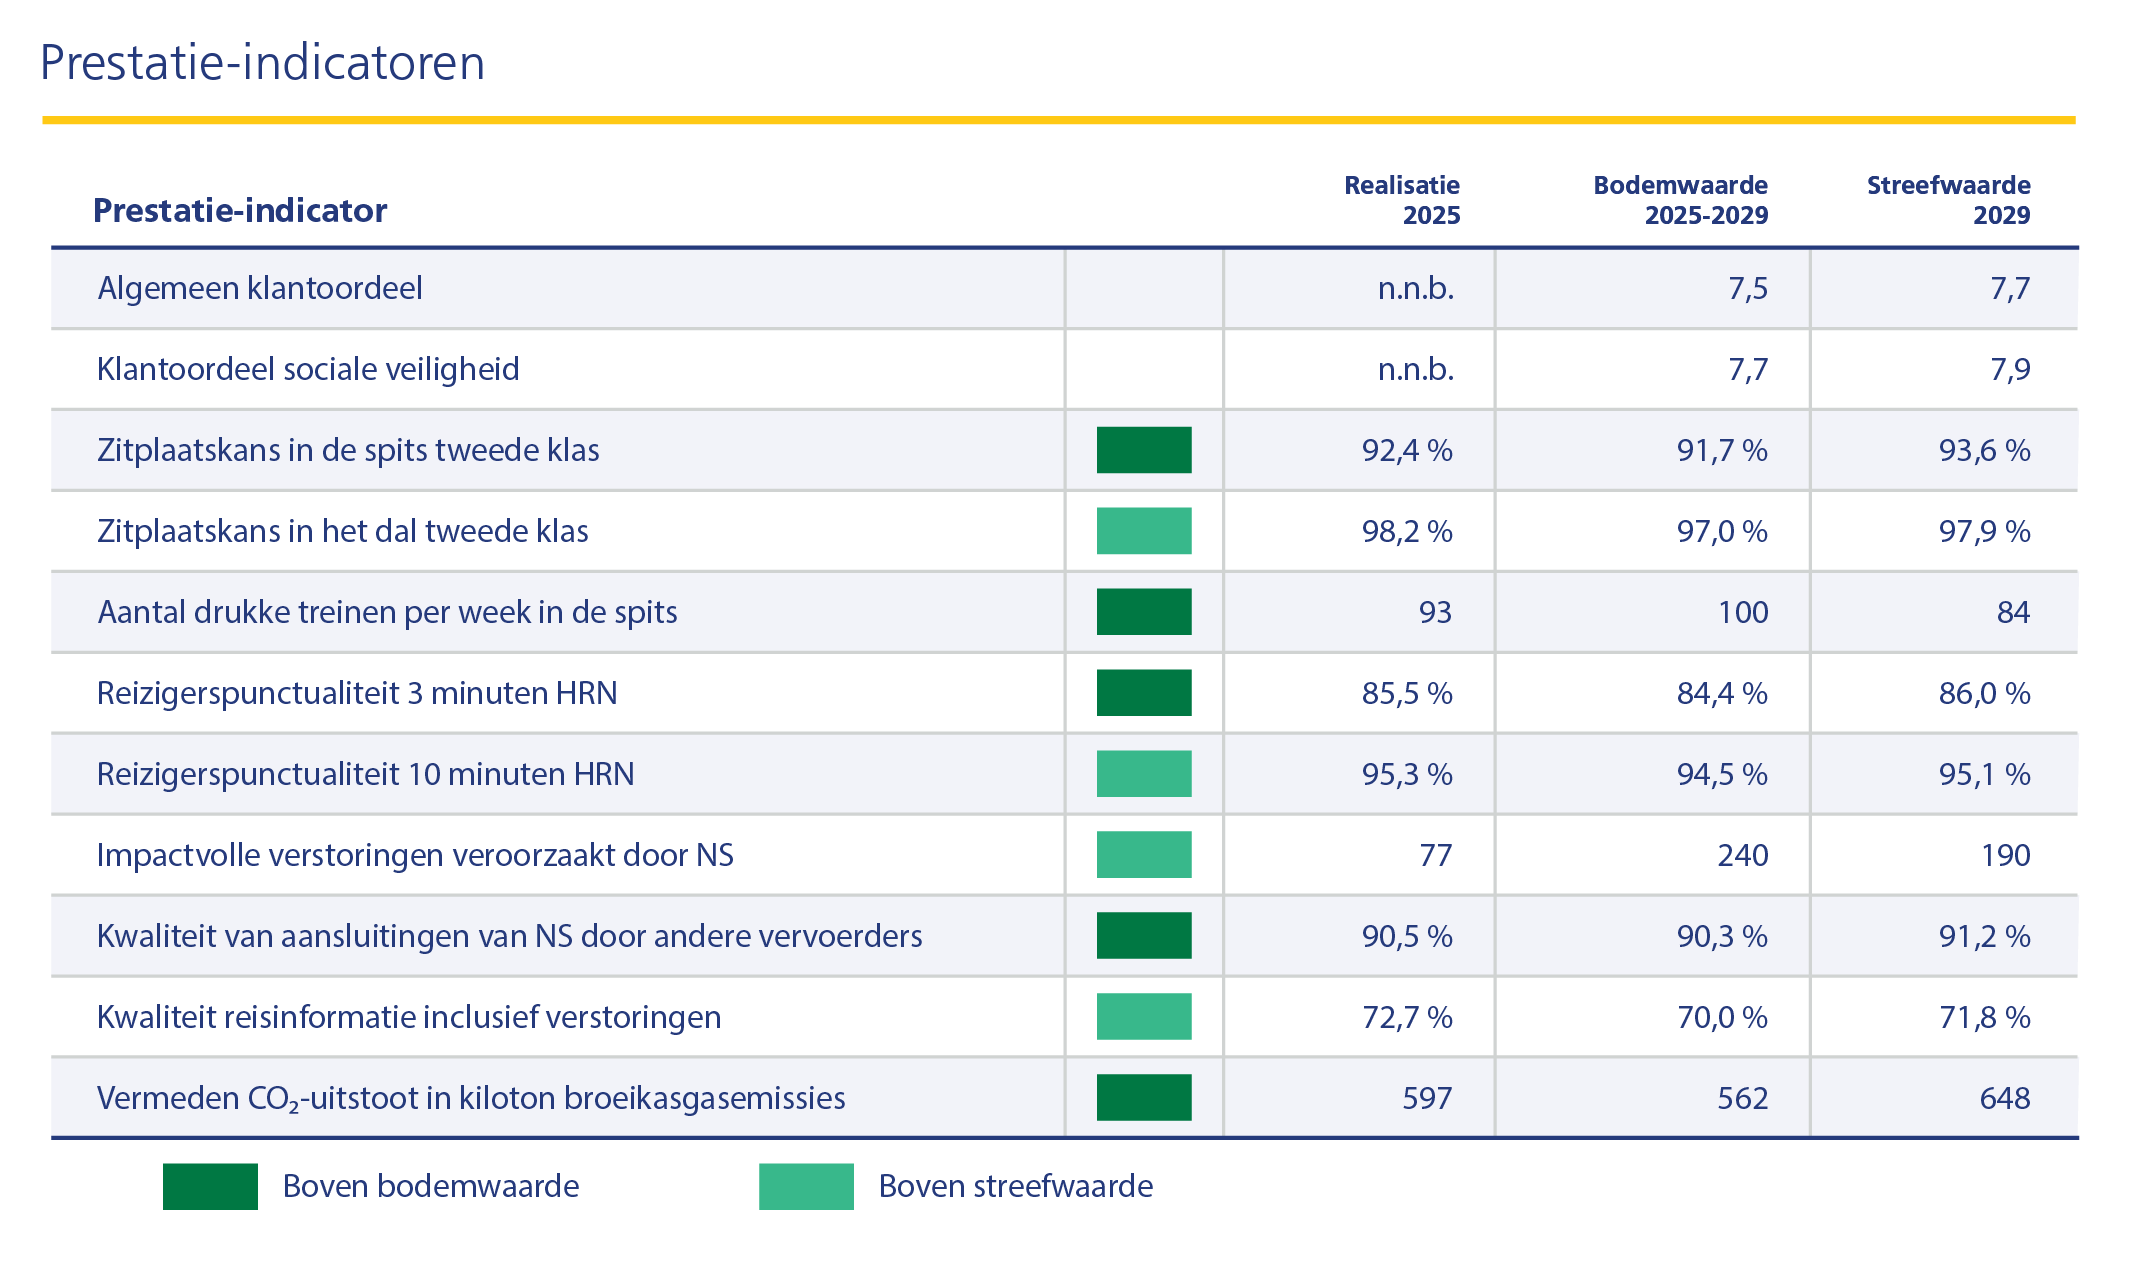2144x1262 pixels.
Task: Click the status swatch for Zitplaatskans in de spits
Action: tap(1144, 450)
